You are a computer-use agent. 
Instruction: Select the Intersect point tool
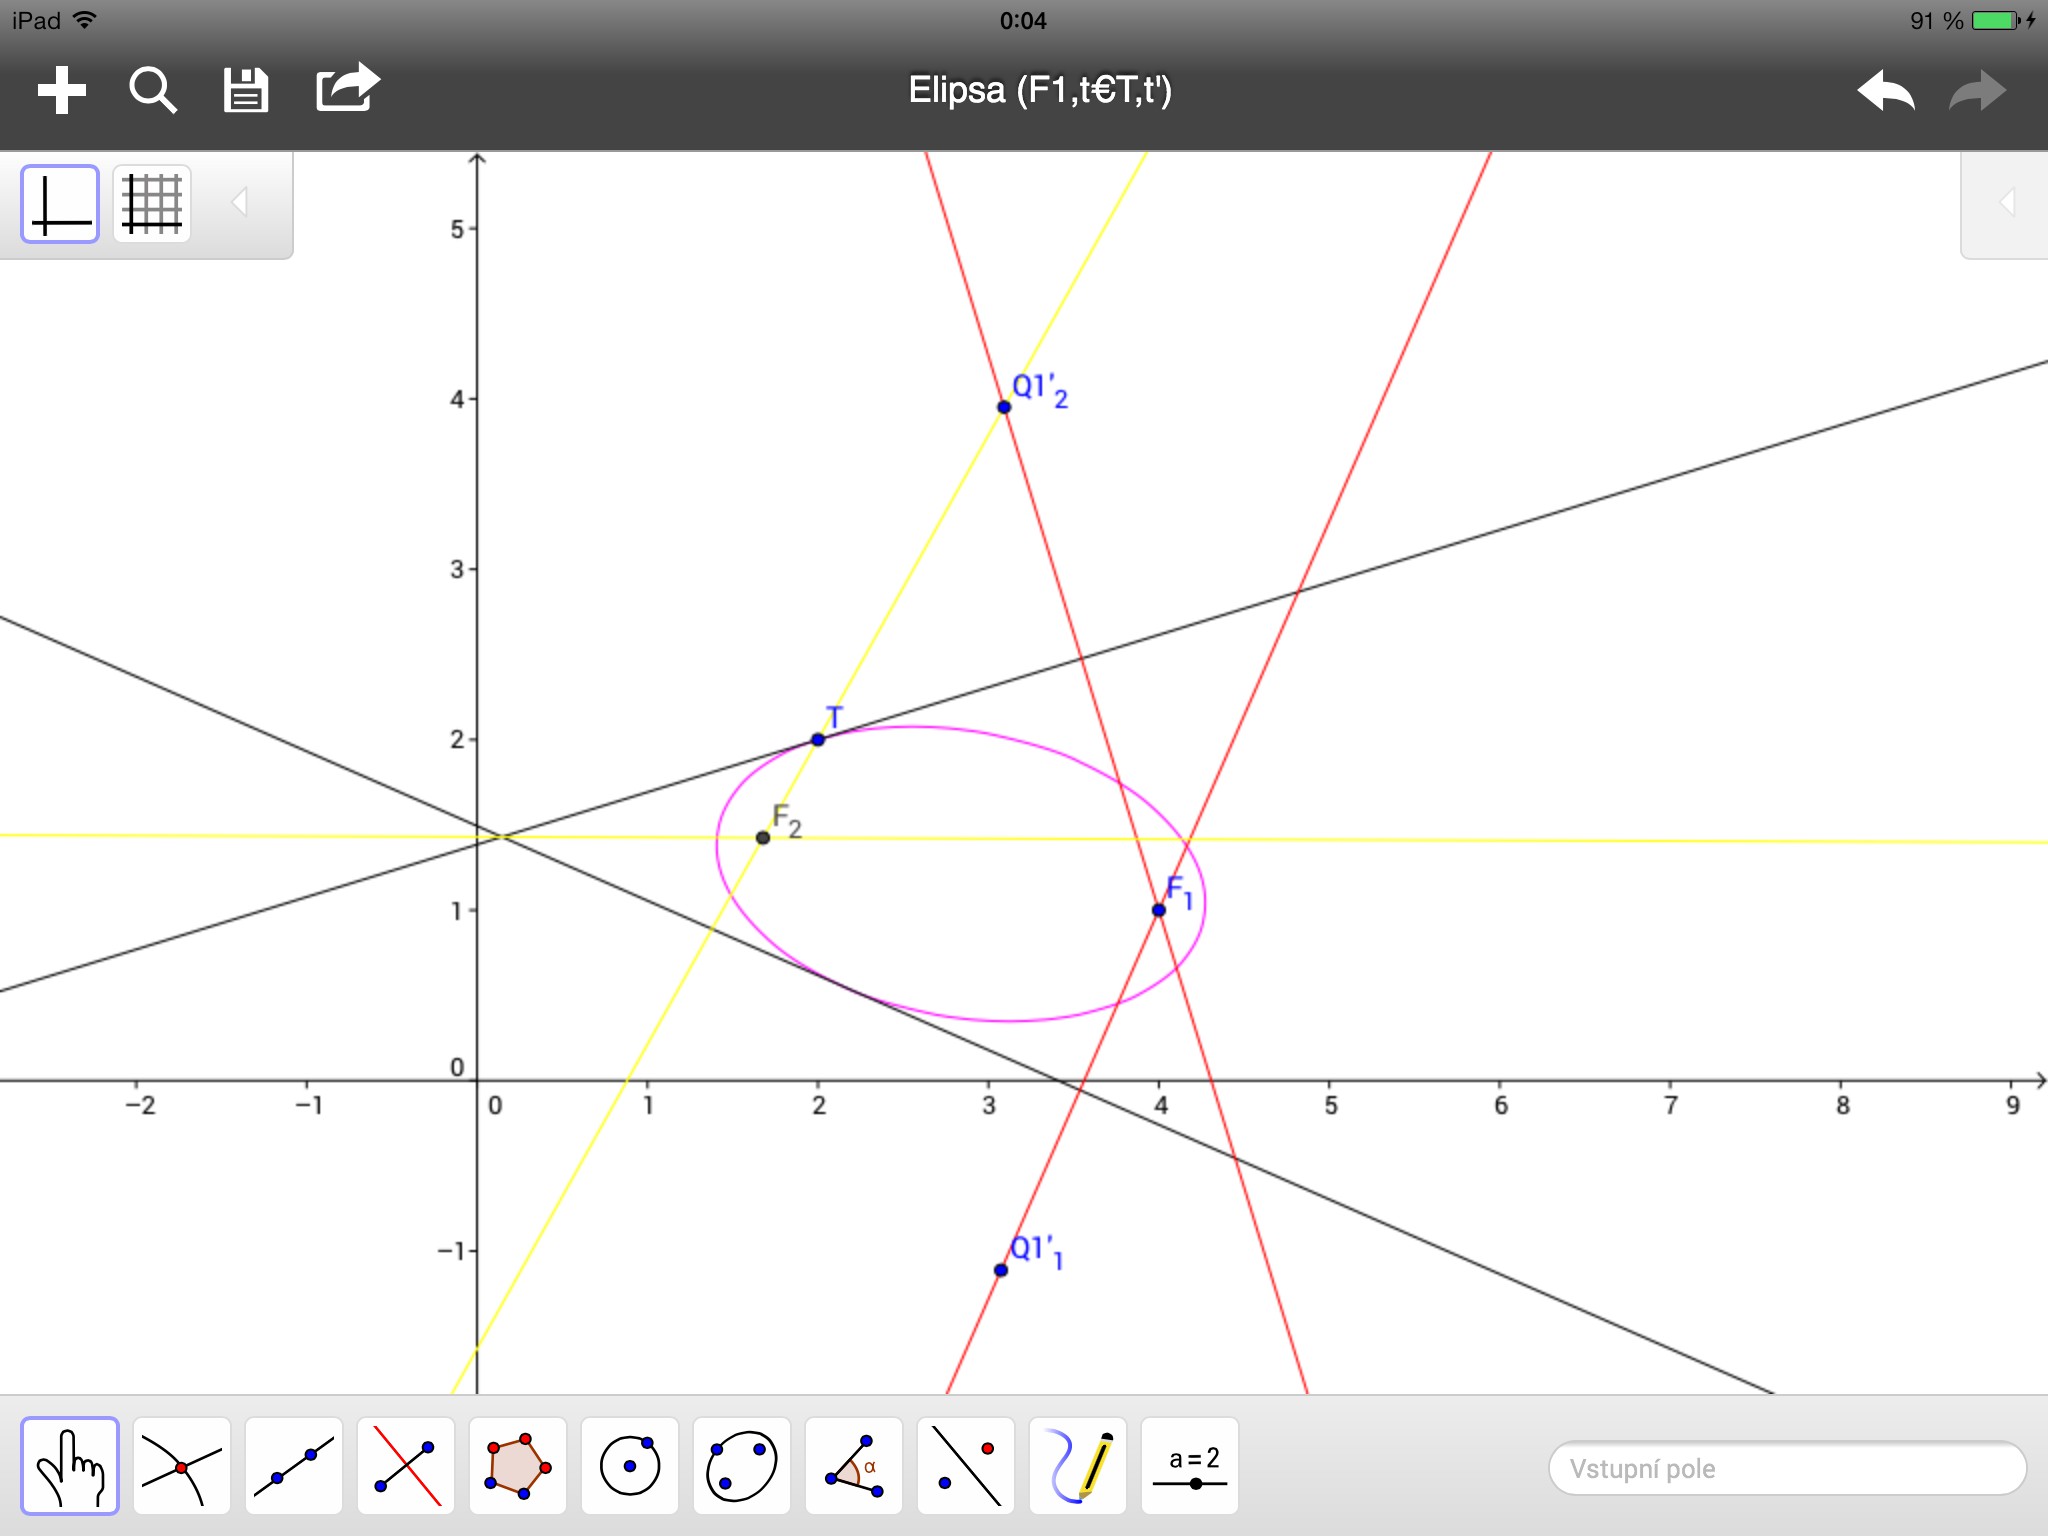tap(182, 1466)
